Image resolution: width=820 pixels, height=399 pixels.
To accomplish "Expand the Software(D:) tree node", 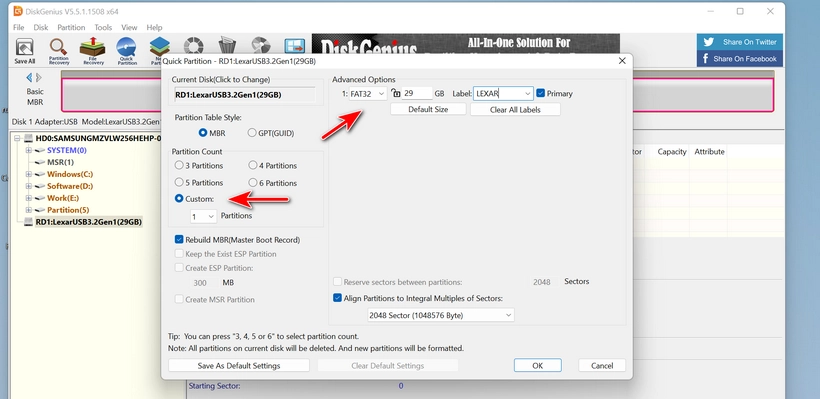I will tap(29, 186).
